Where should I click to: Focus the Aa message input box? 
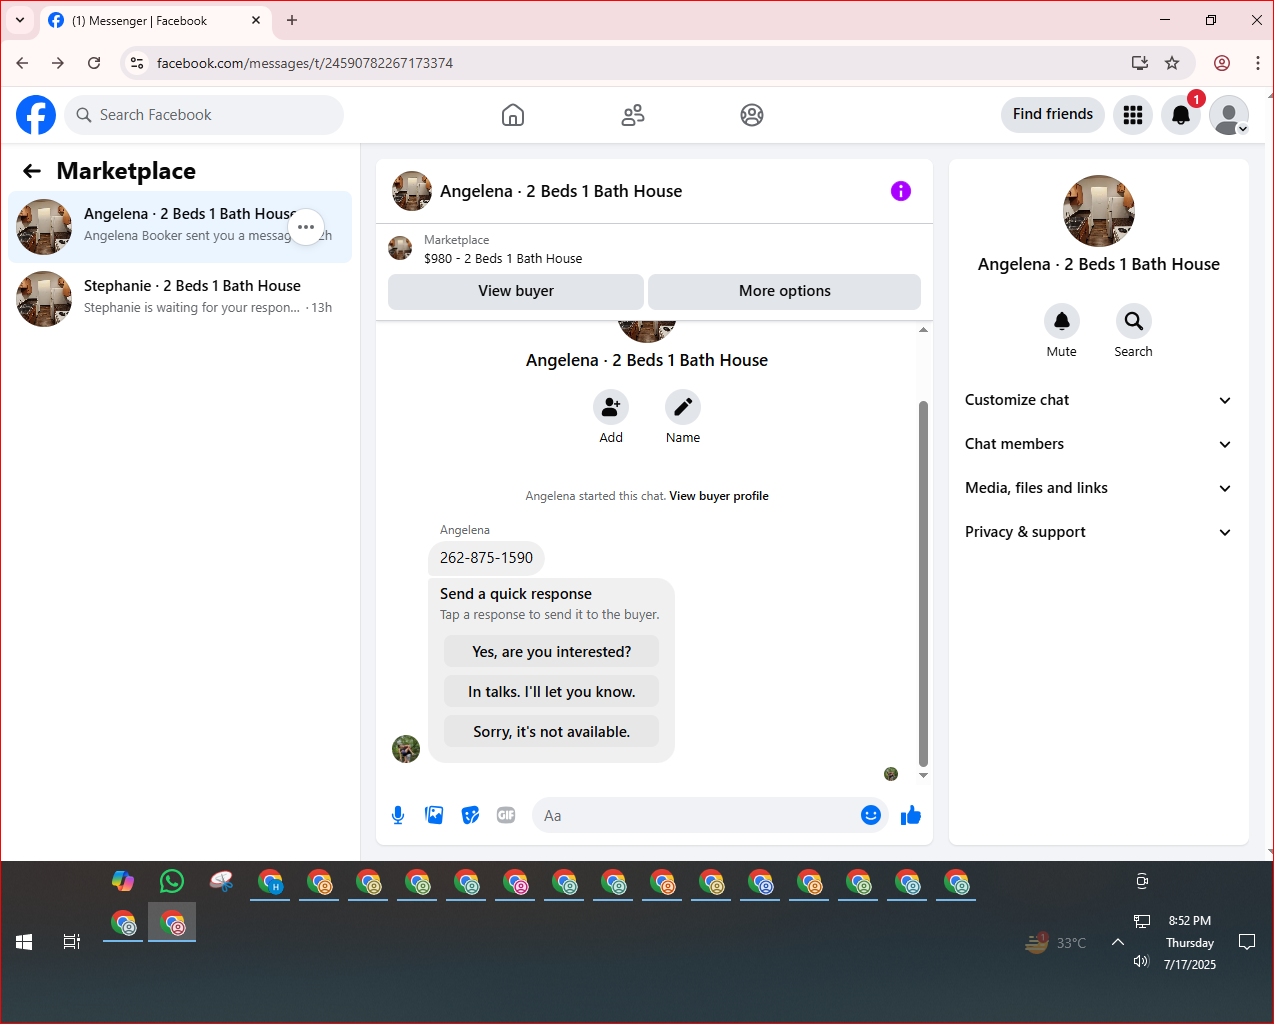pos(698,815)
